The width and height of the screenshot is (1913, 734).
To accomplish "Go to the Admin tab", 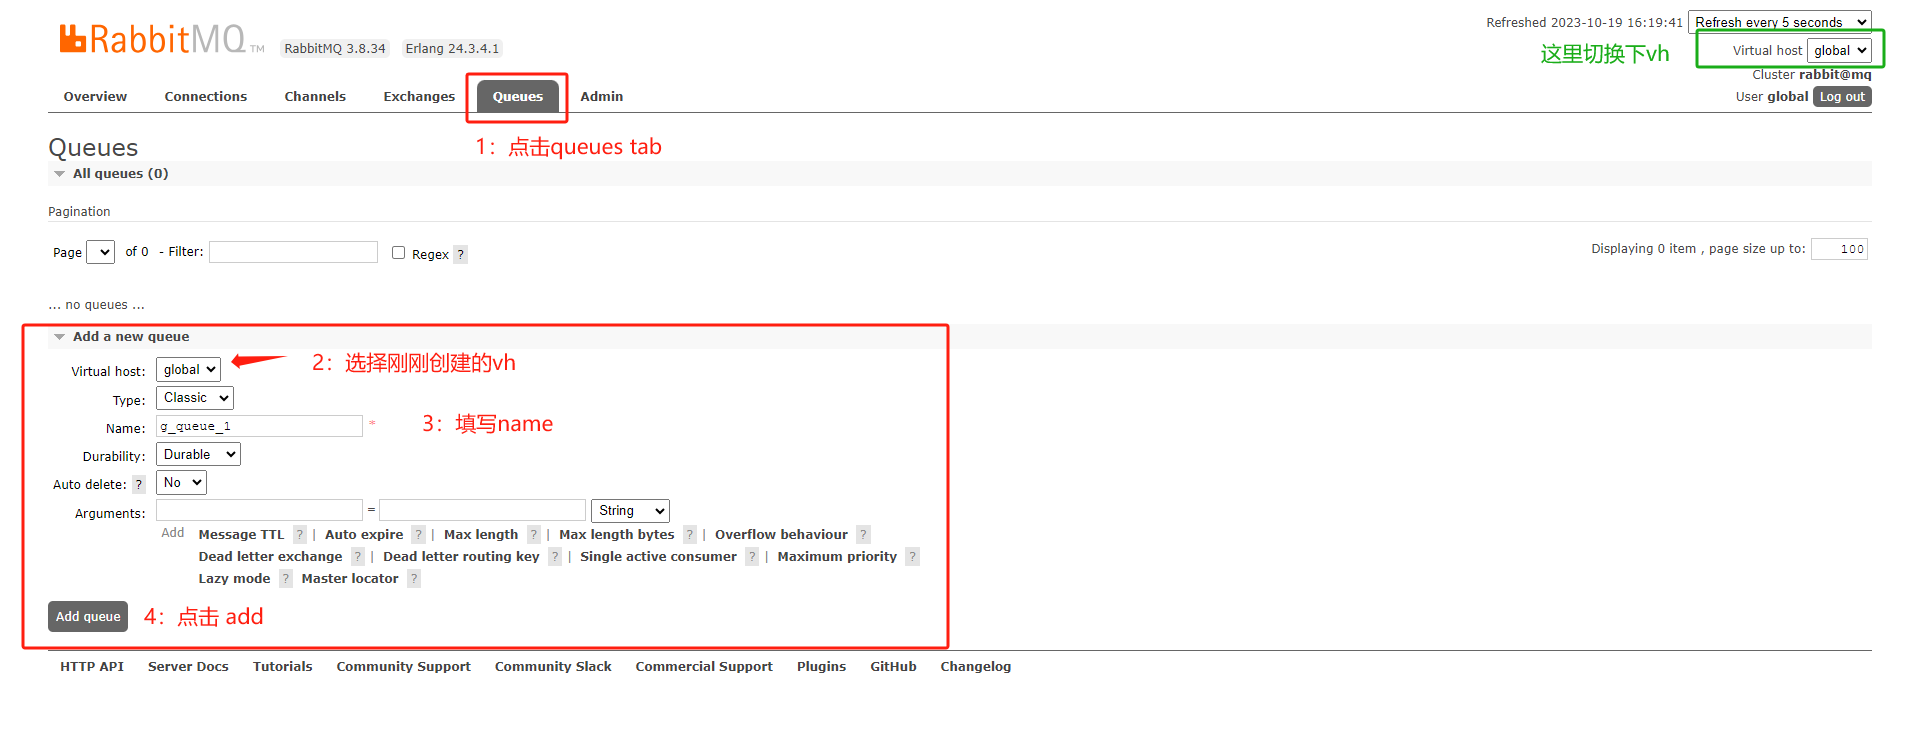I will click(602, 97).
